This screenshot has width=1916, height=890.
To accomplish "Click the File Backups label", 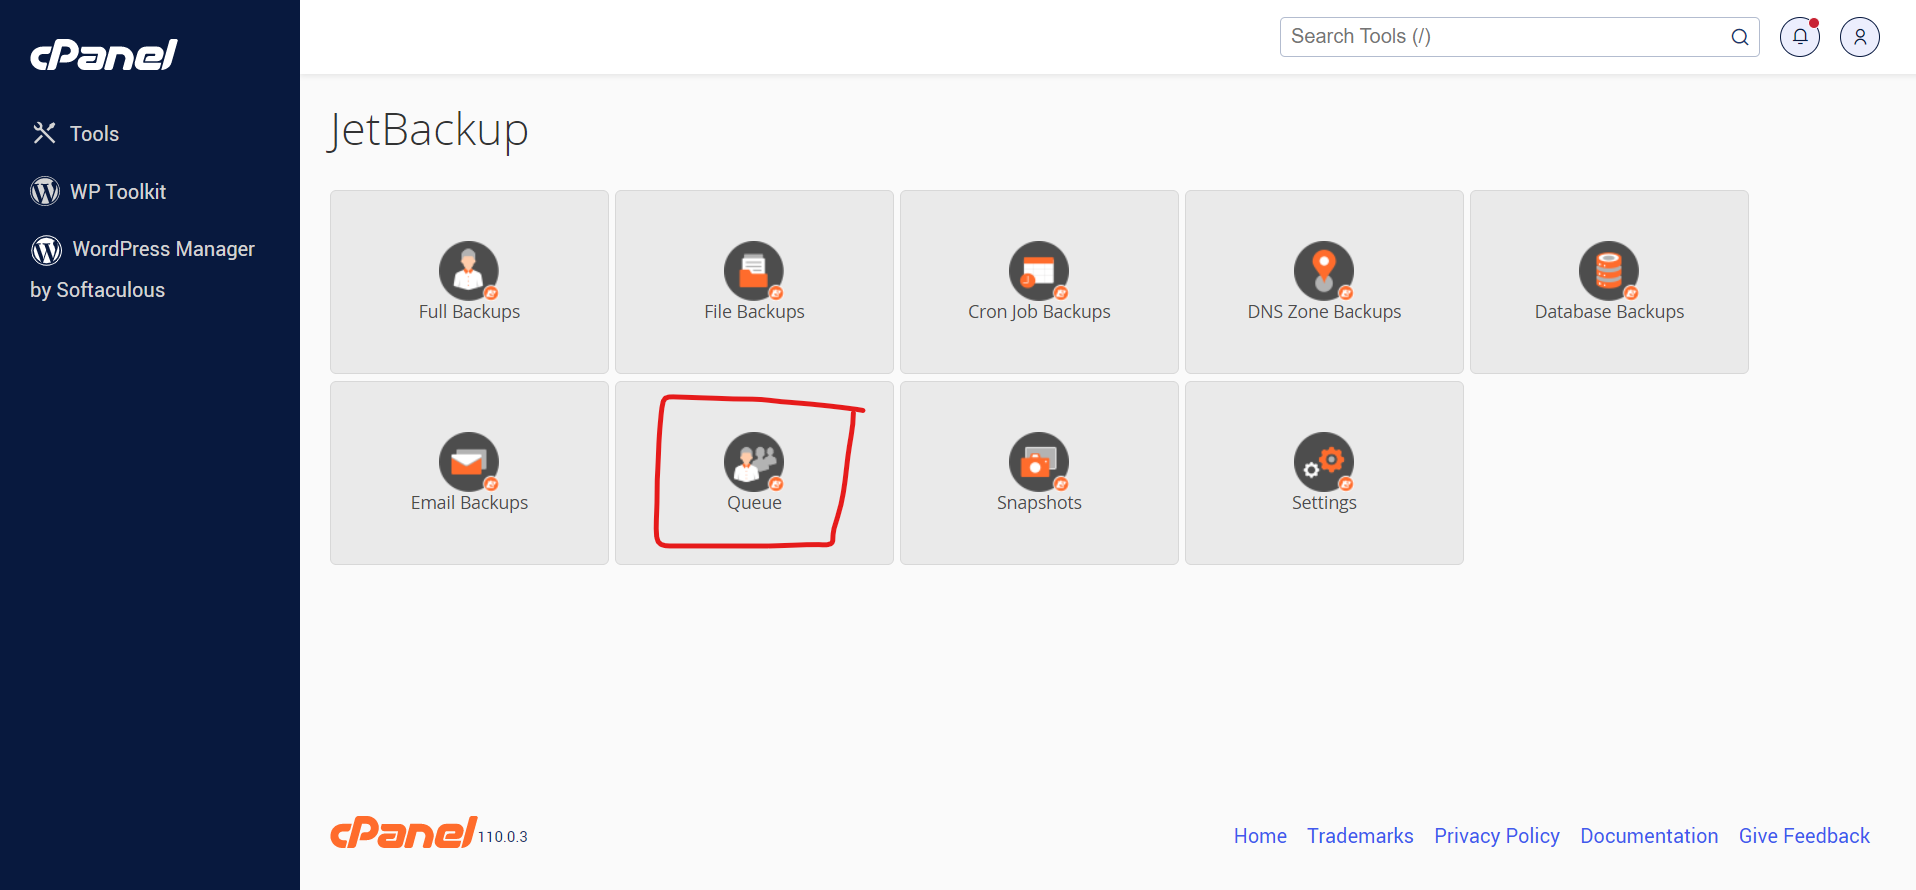I will click(754, 312).
